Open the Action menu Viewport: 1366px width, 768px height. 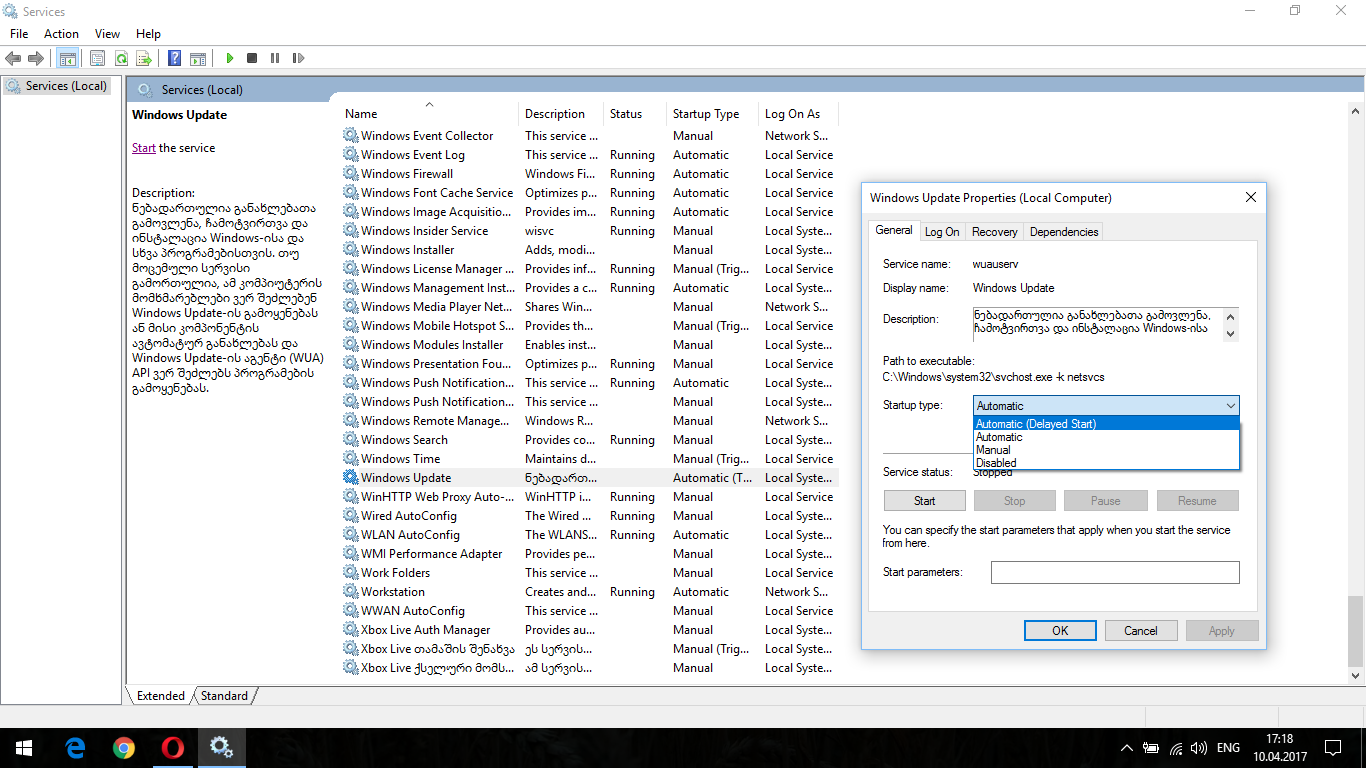(61, 34)
